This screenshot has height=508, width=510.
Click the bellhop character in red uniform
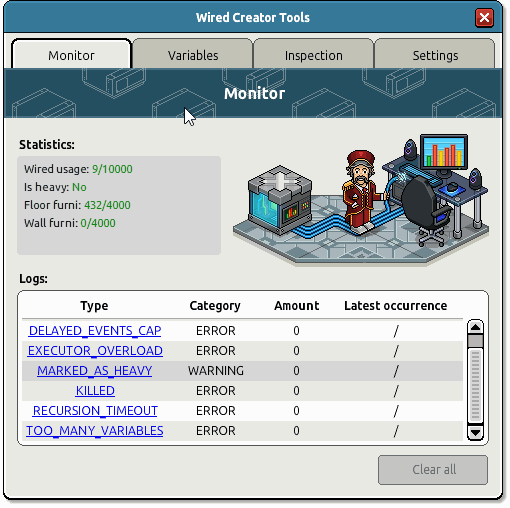pos(361,191)
